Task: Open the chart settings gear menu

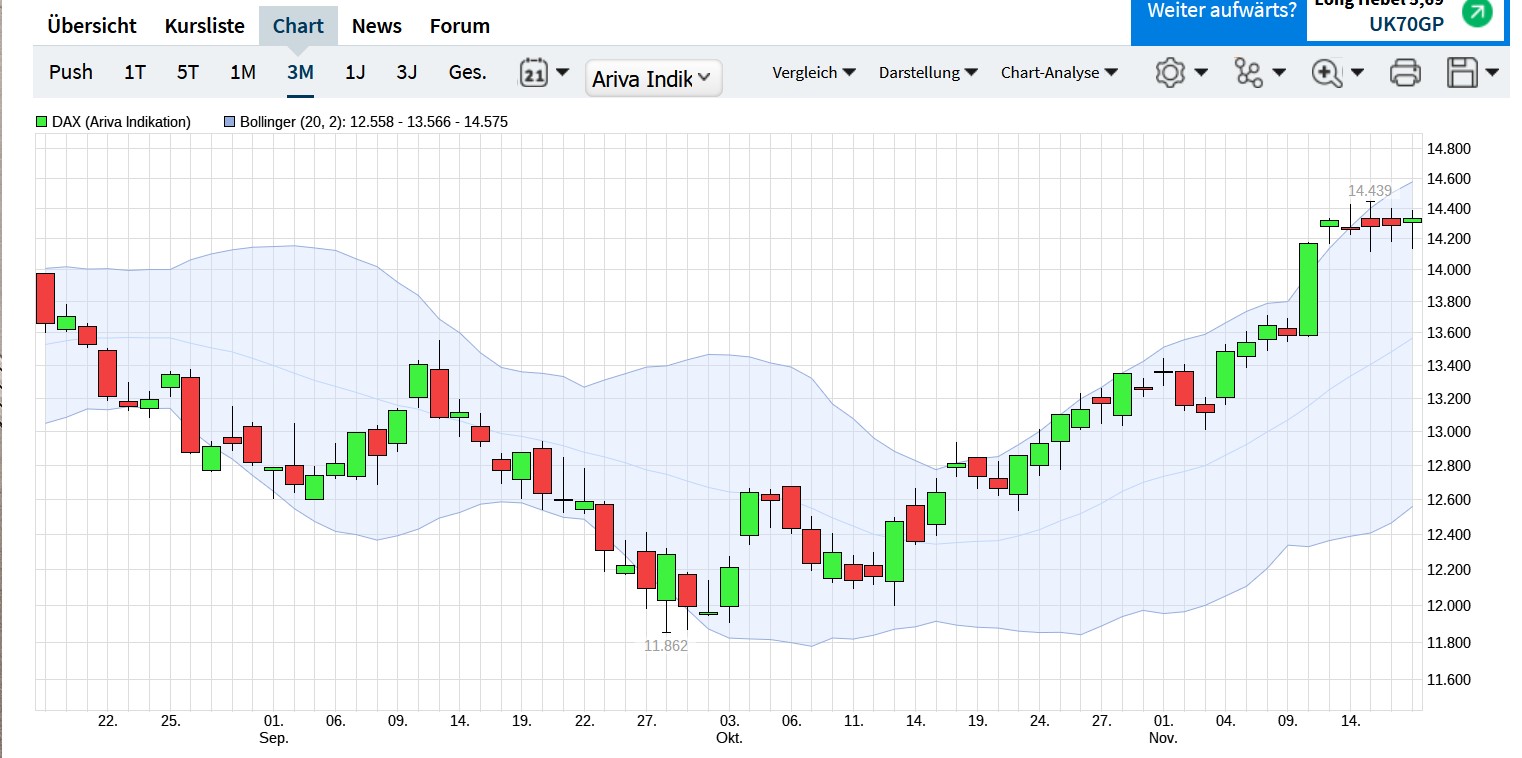Action: (1181, 72)
